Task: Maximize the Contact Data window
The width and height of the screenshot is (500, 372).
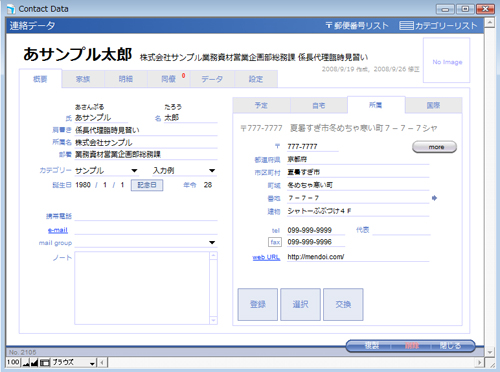Action: (465, 9)
